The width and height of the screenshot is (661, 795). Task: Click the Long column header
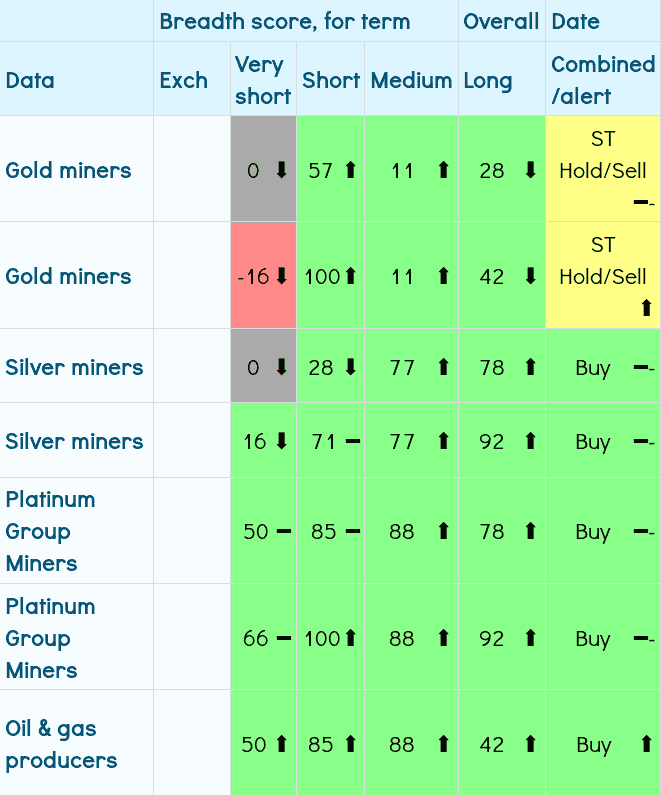(x=488, y=80)
